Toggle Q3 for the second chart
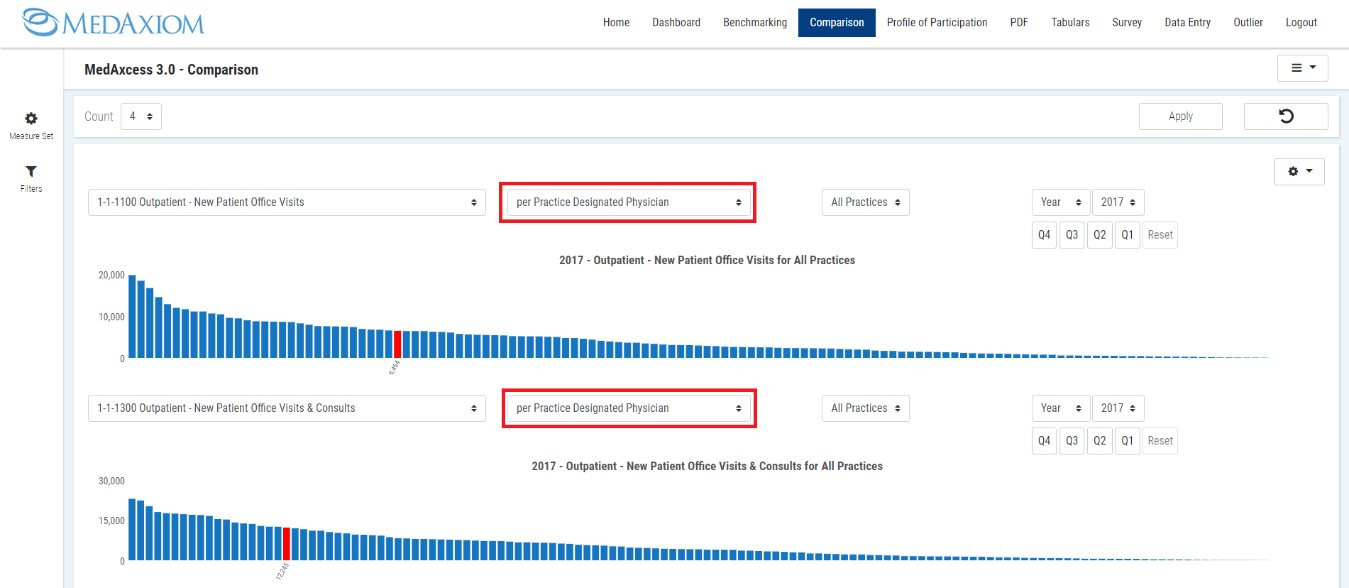Screen dimensions: 1349x588 (1072, 441)
